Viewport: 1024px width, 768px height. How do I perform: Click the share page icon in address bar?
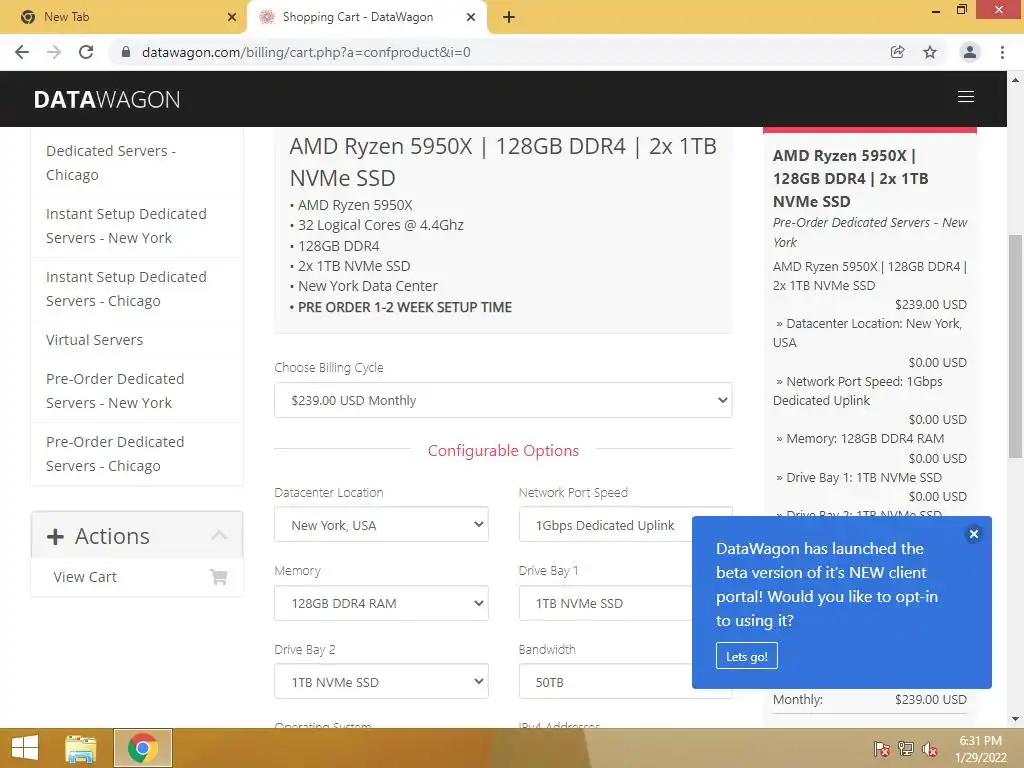click(x=897, y=52)
